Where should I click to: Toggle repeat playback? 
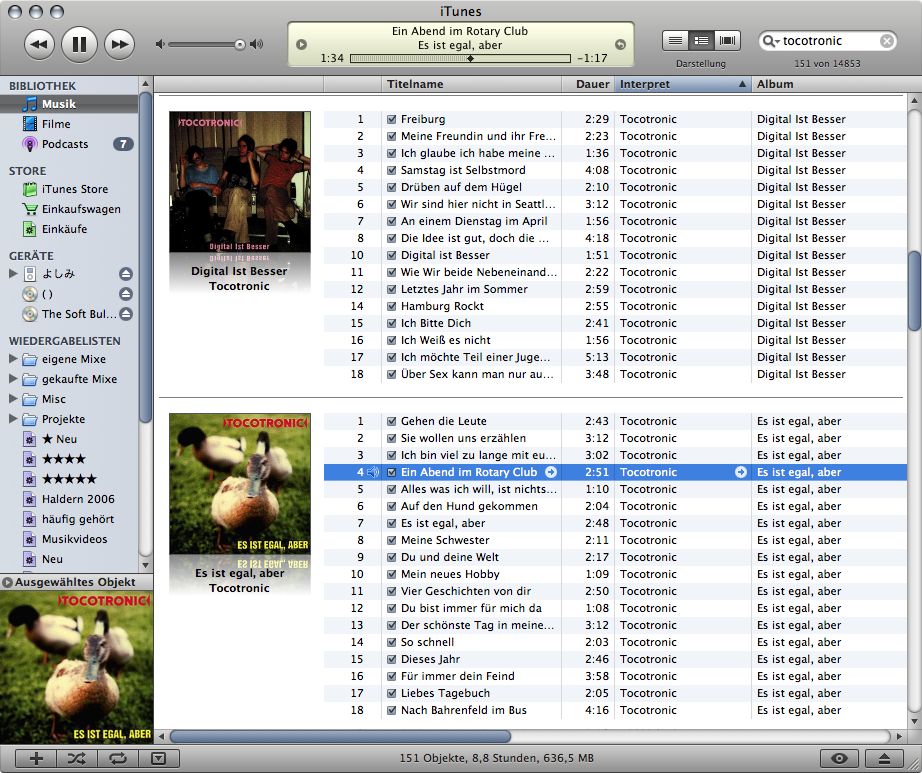(118, 758)
